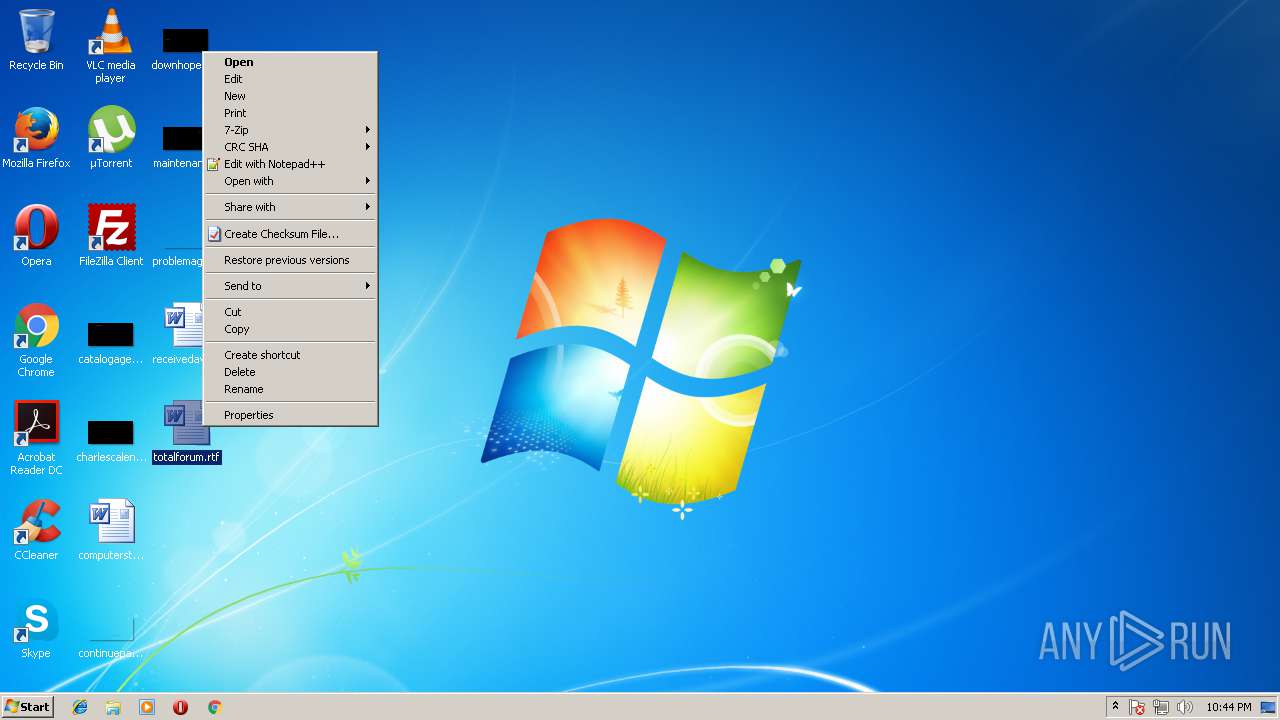Select the Skype desktop shortcut

click(36, 627)
